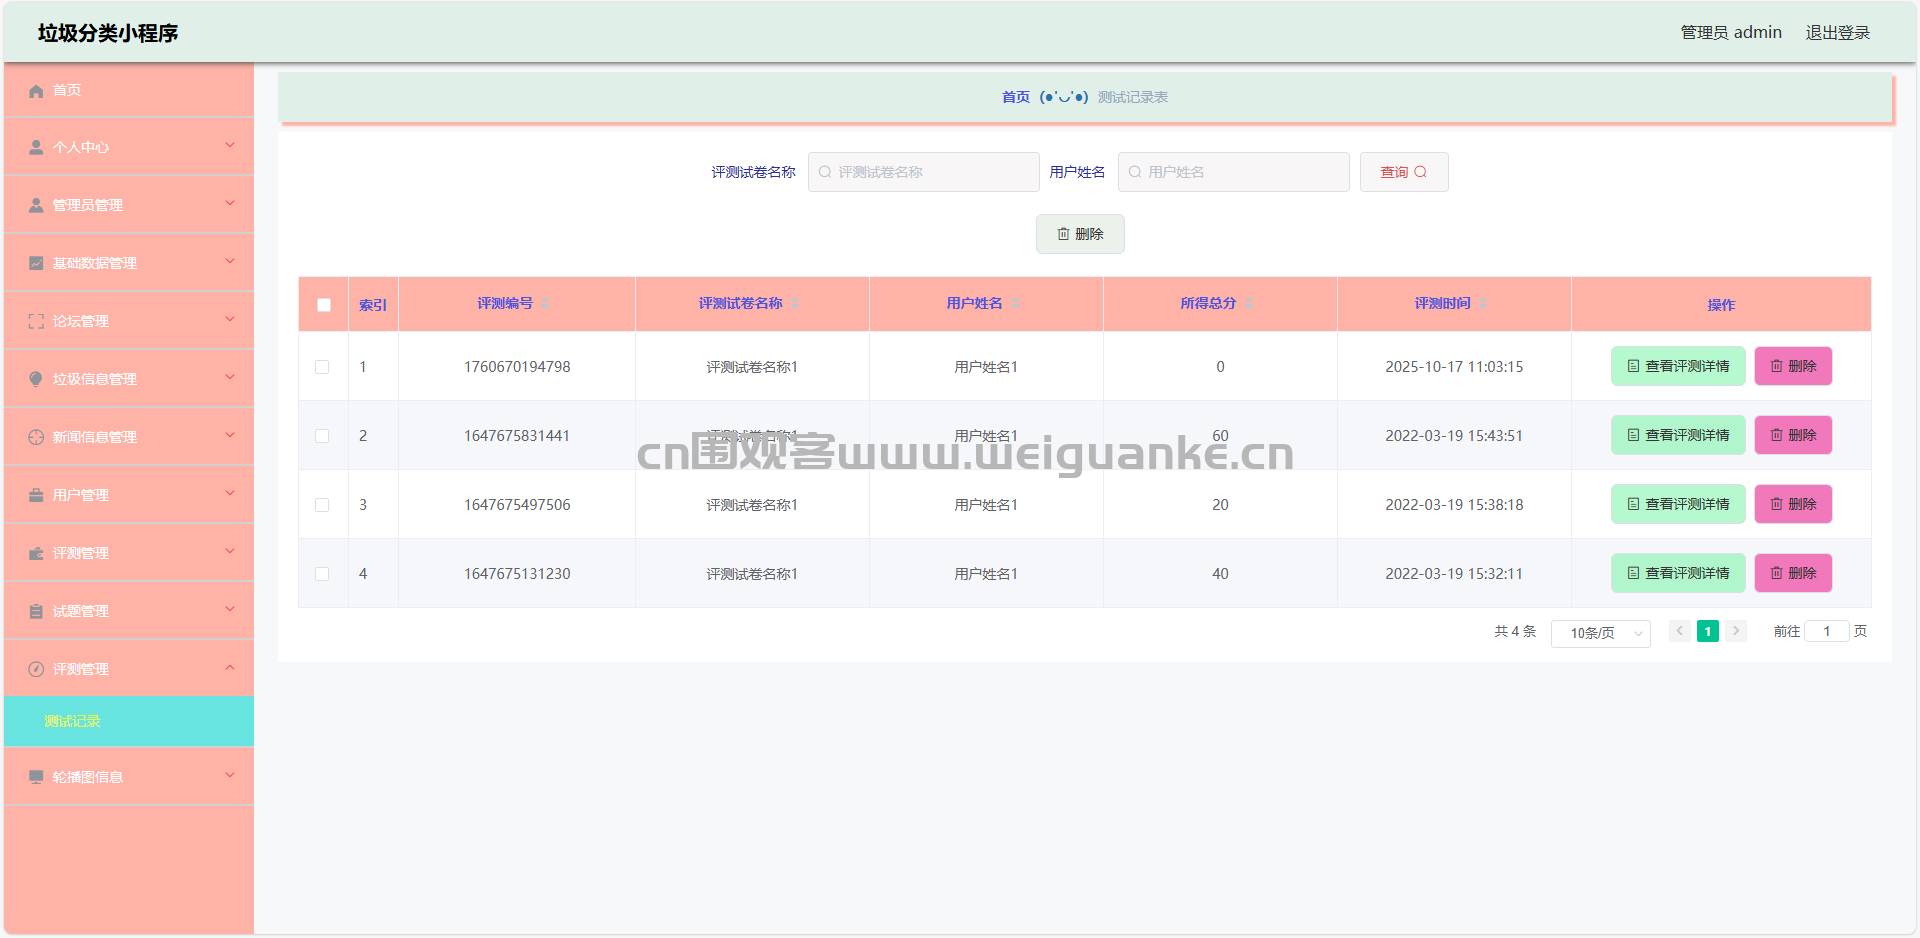Click the 评测试卷名称 search input field
This screenshot has width=1920, height=938.
(x=923, y=172)
